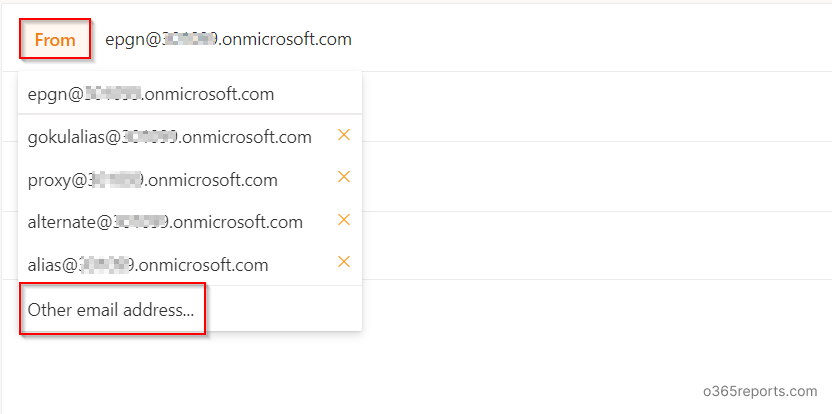Remove the gokulalias address with its X icon

[344, 135]
